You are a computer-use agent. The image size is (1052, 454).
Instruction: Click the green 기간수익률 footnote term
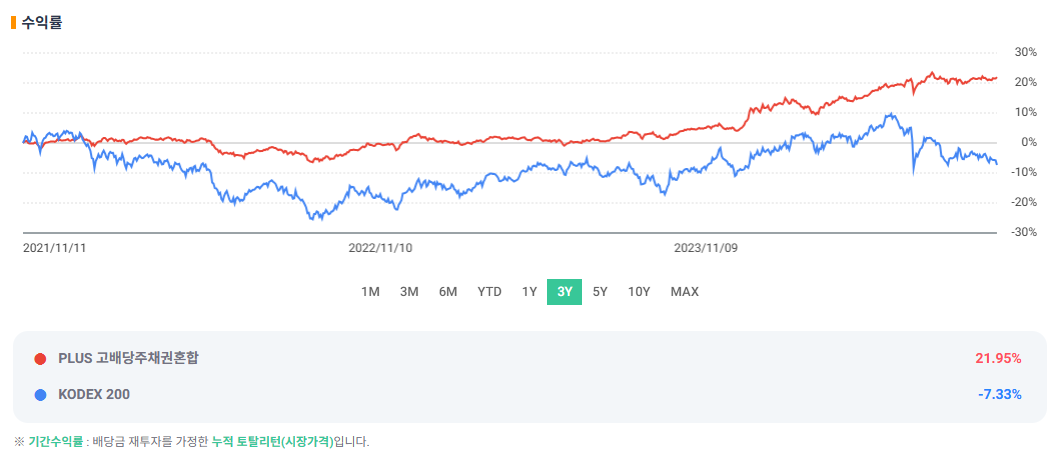pyautogui.click(x=55, y=442)
